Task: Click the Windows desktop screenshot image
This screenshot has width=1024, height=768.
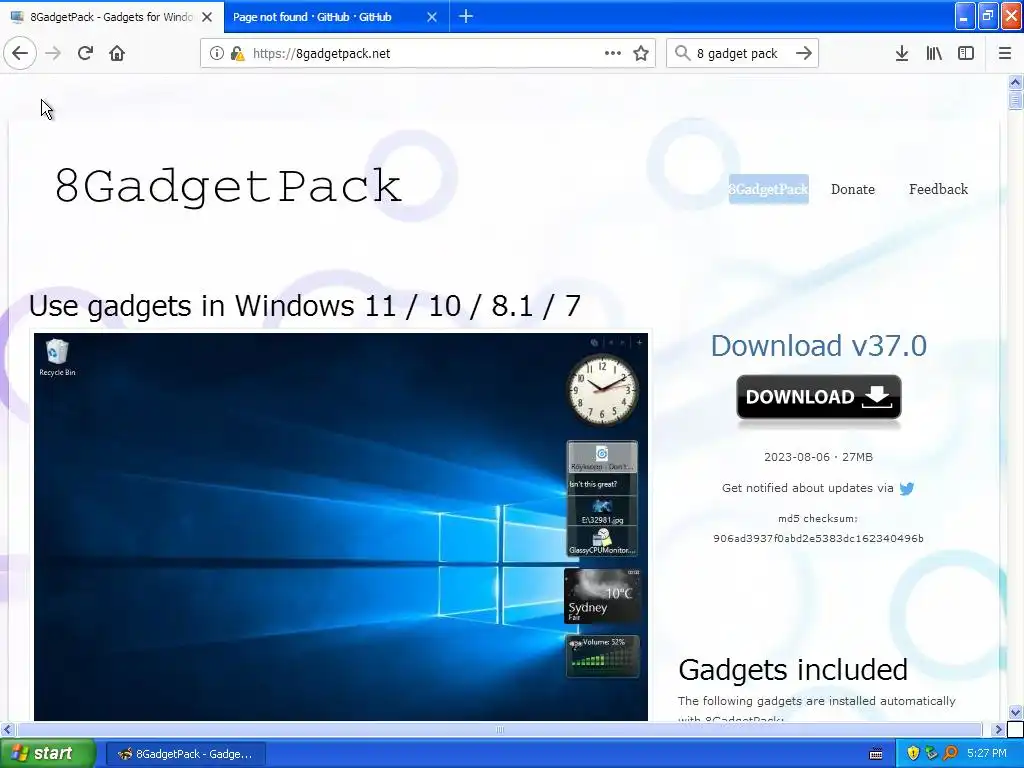Action: (341, 526)
